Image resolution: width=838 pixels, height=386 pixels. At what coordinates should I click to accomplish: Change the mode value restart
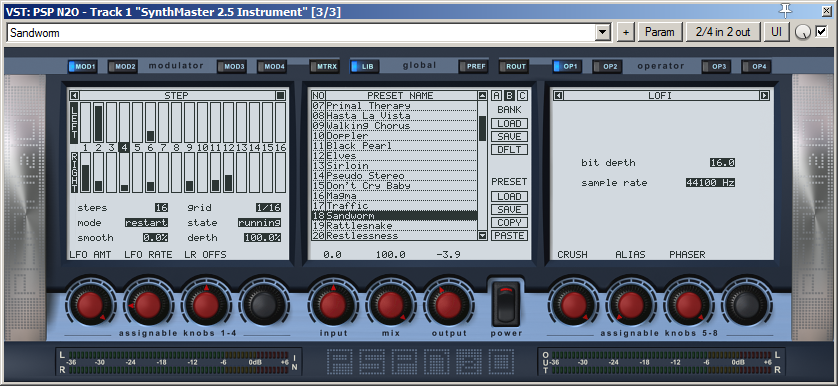146,223
